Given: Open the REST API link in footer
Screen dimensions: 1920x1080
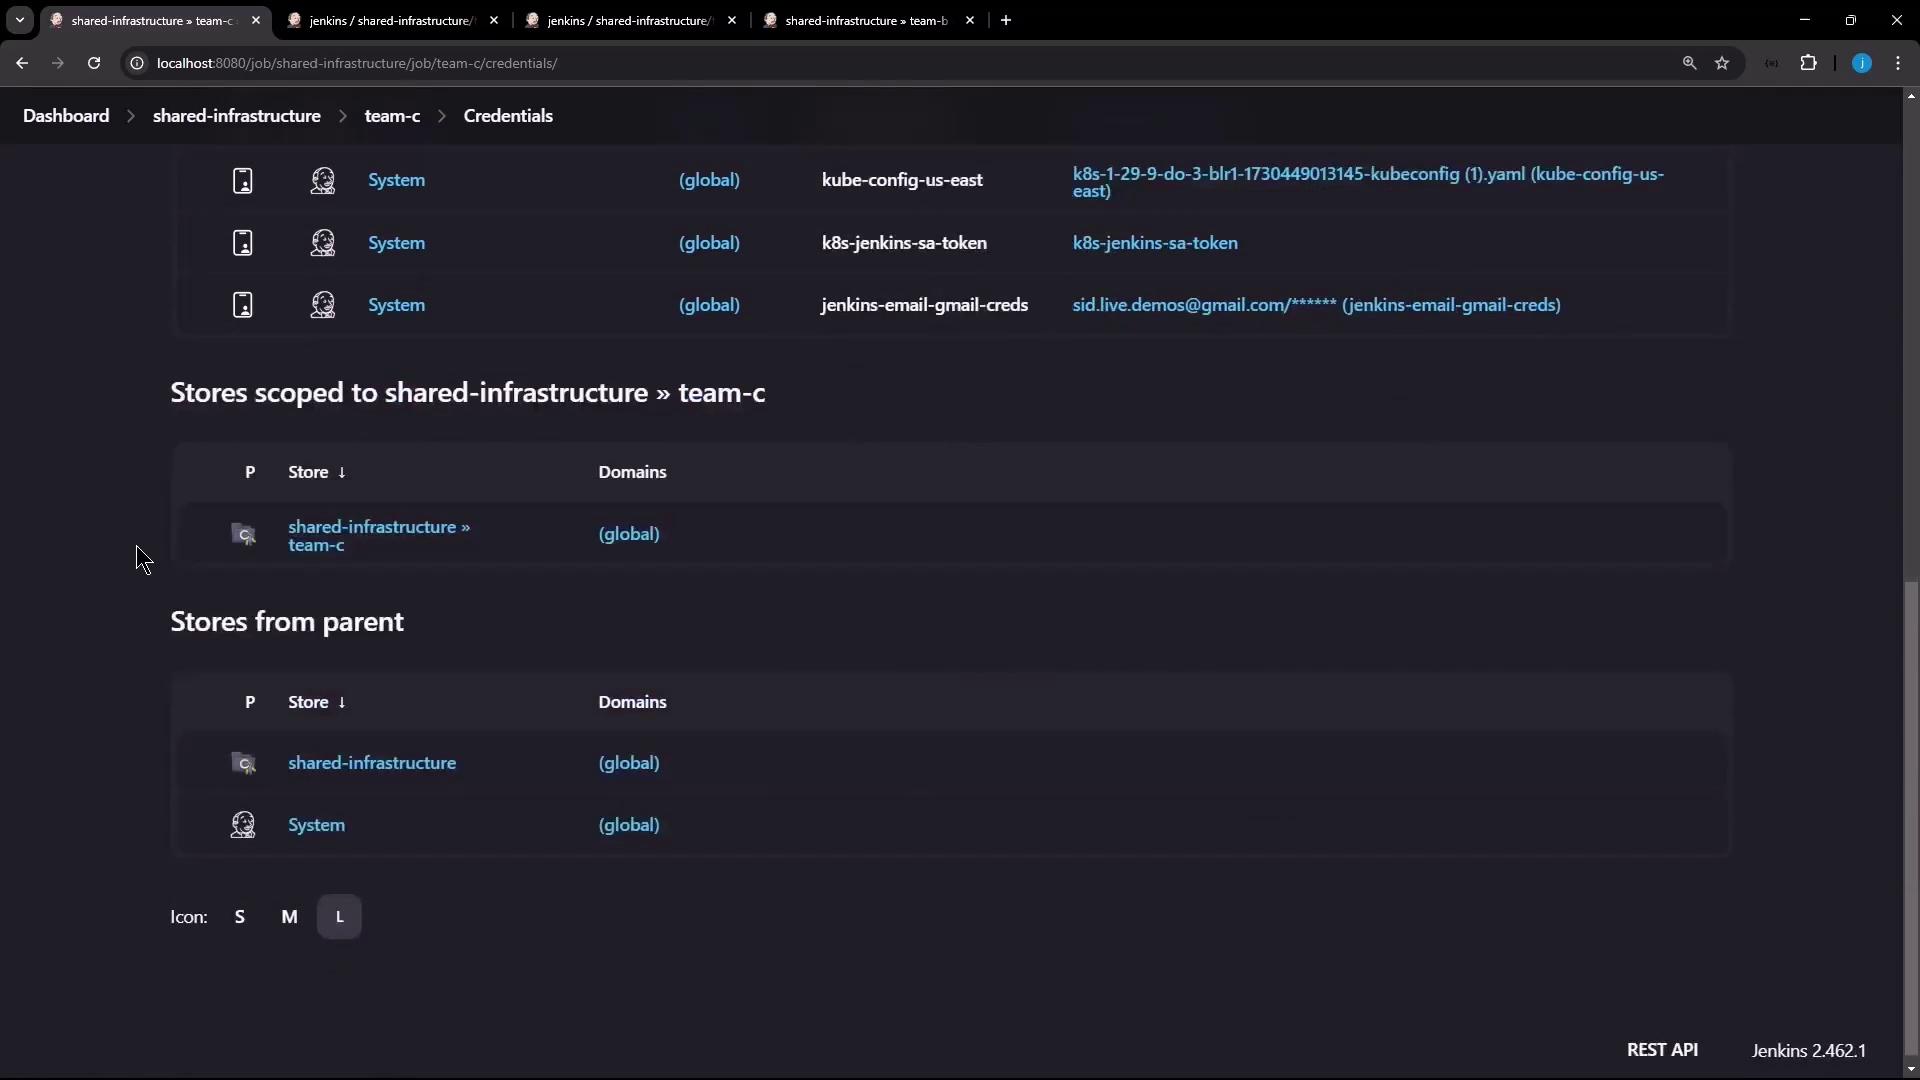Looking at the screenshot, I should (1662, 1050).
